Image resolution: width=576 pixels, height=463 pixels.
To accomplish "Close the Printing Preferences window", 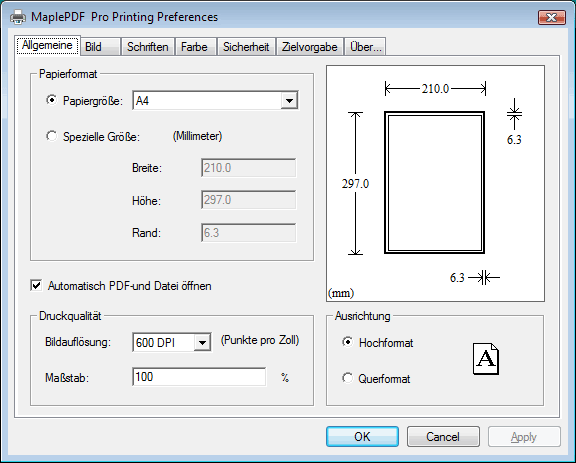I will click(551, 17).
